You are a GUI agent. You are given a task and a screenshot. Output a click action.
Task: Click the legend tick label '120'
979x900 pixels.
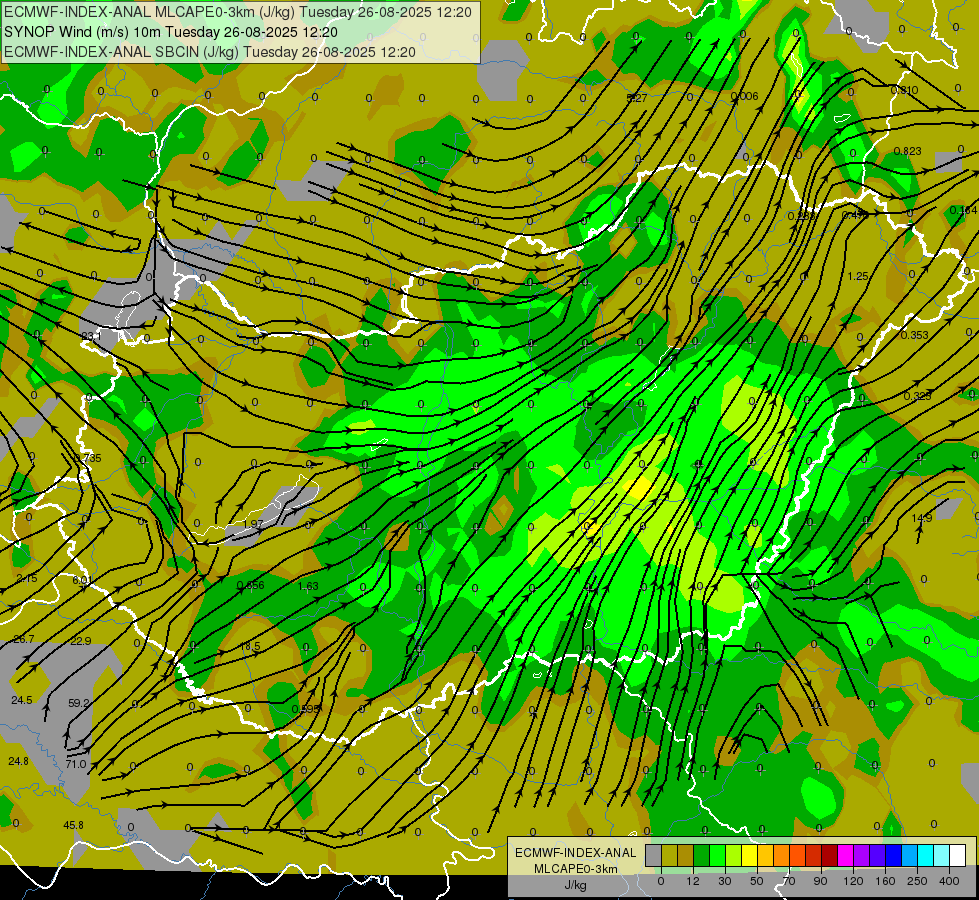click(x=853, y=881)
